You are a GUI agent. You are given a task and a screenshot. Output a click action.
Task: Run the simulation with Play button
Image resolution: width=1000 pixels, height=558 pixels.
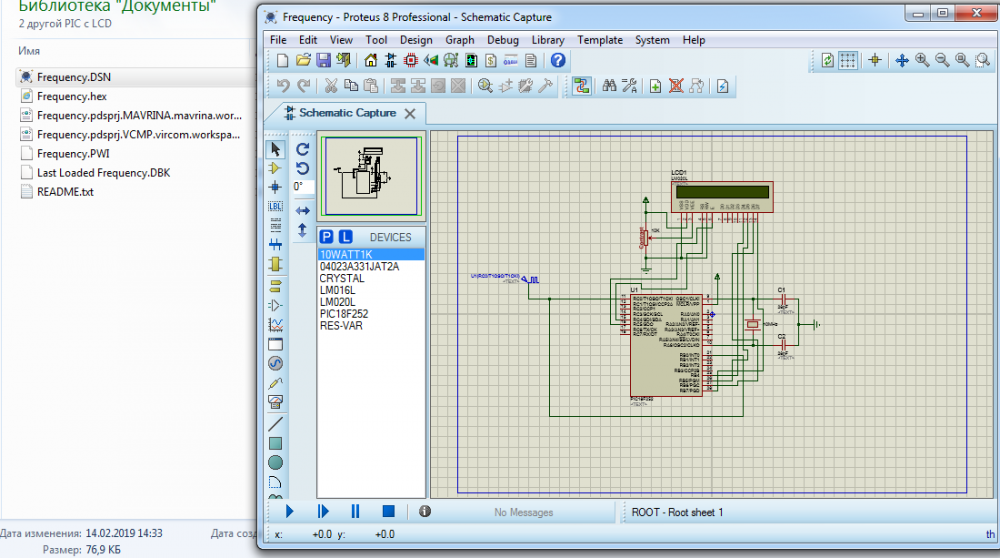coord(290,511)
